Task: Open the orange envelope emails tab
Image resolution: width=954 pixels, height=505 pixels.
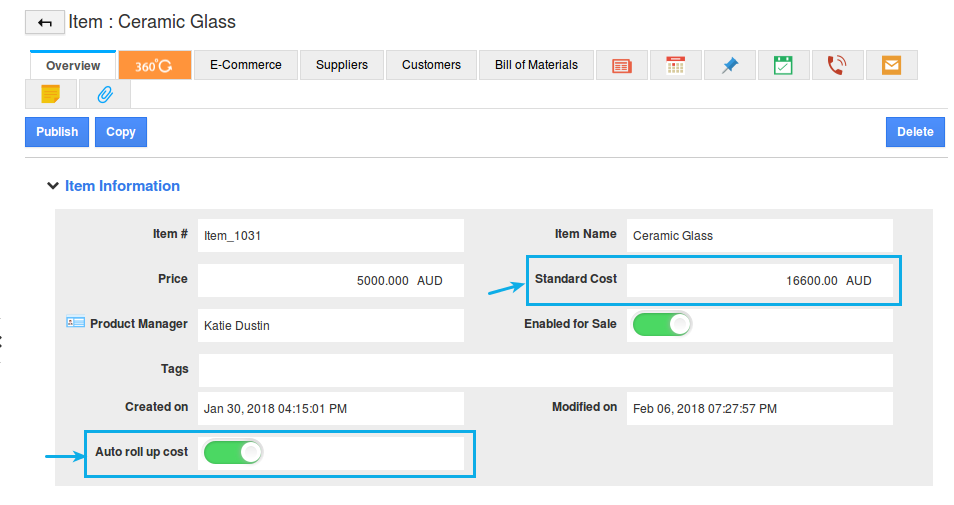Action: pyautogui.click(x=891, y=65)
